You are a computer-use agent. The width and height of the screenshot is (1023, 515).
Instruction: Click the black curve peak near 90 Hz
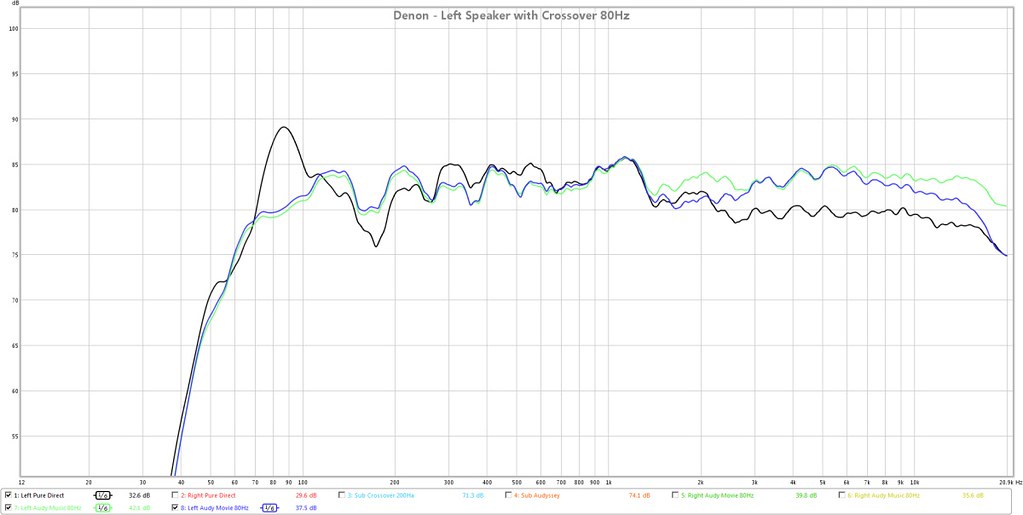pyautogui.click(x=284, y=127)
